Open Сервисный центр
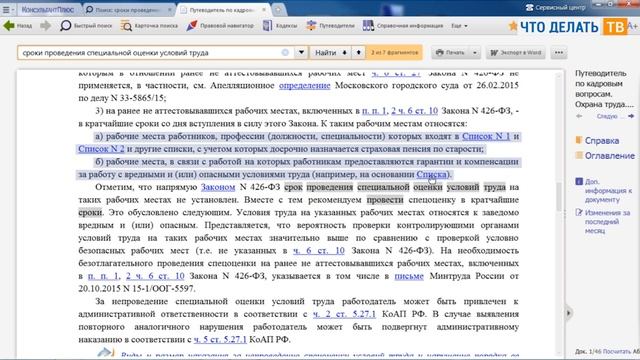Image resolution: width=640 pixels, height=360 pixels. [x=556, y=7]
